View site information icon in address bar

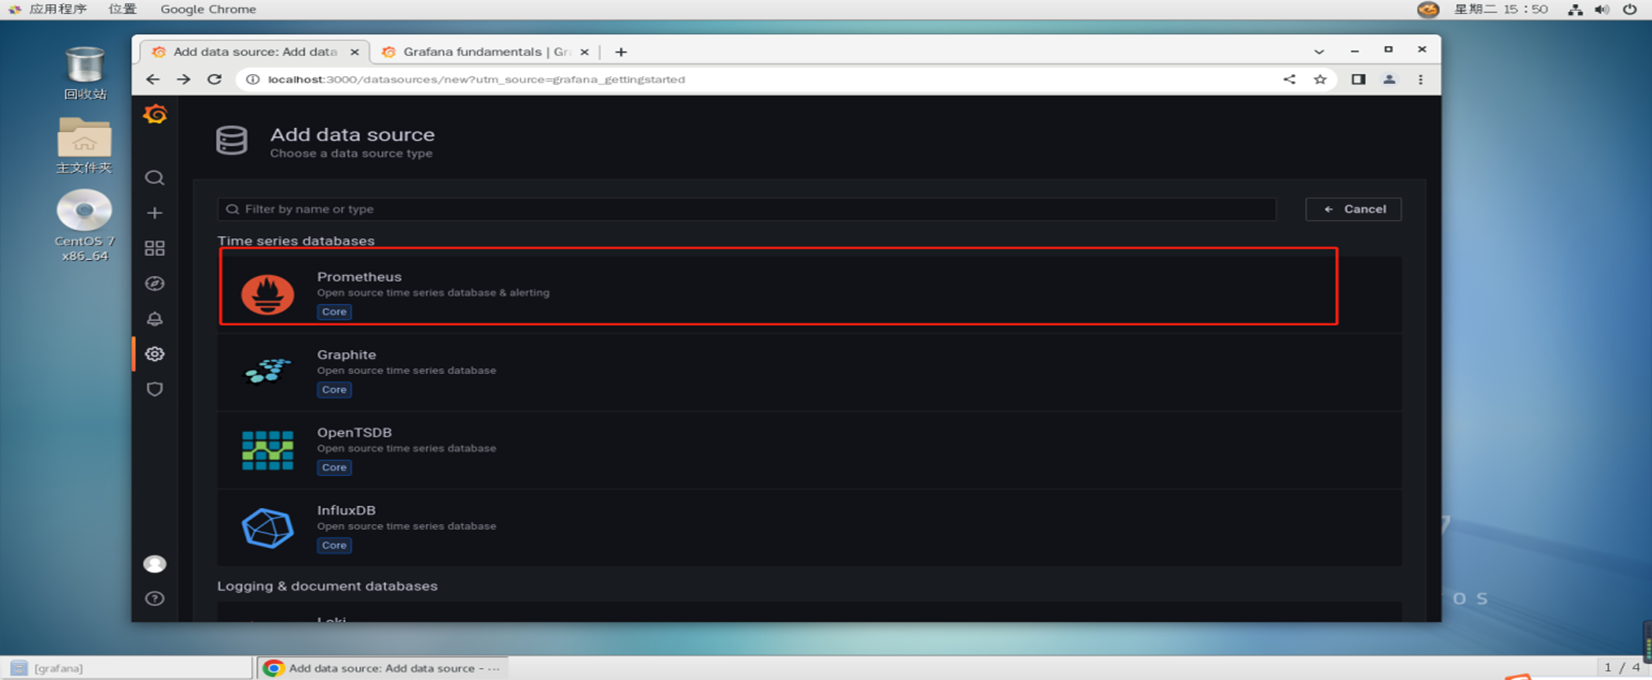[253, 79]
